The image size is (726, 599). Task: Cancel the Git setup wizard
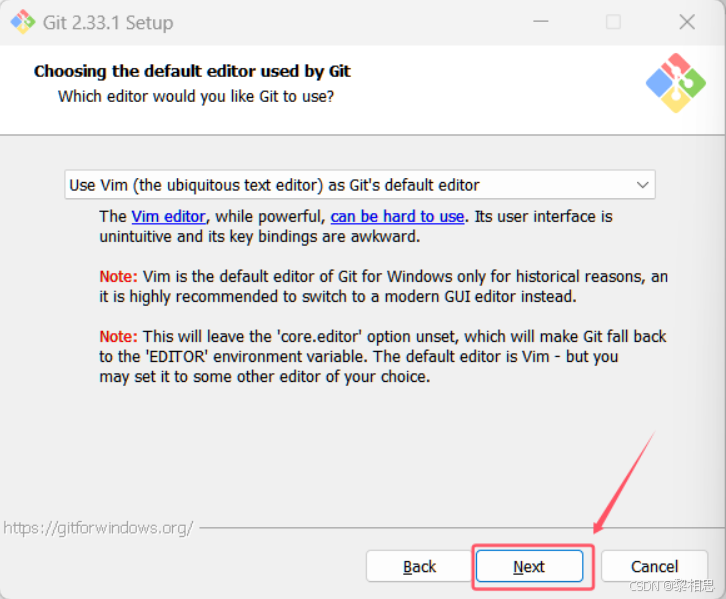[654, 566]
